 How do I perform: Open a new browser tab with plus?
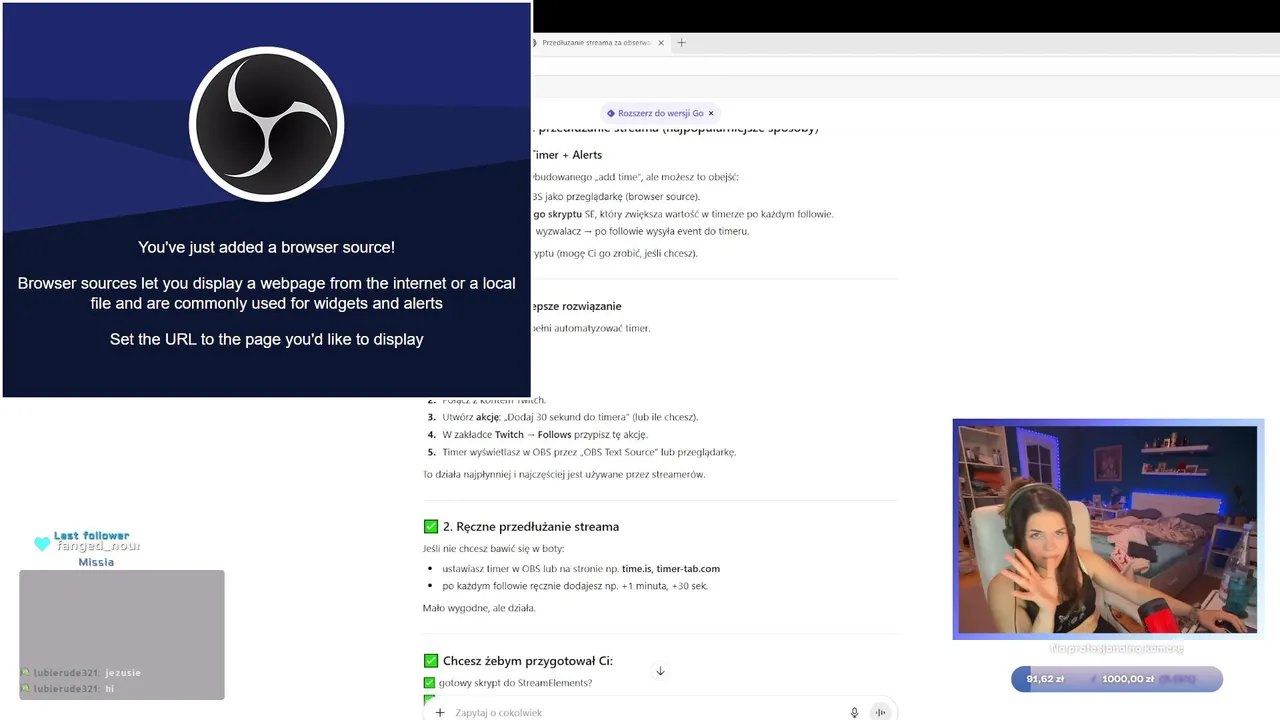(x=681, y=43)
